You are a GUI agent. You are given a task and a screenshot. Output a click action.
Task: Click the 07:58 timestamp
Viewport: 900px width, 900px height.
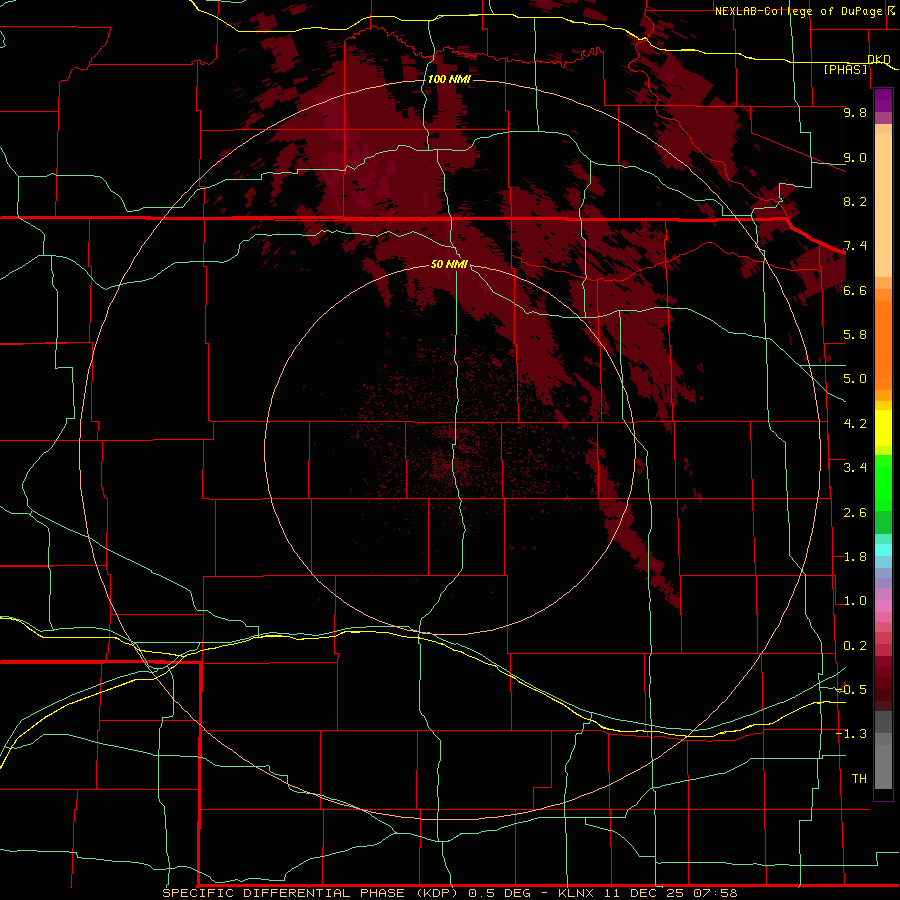coord(714,893)
